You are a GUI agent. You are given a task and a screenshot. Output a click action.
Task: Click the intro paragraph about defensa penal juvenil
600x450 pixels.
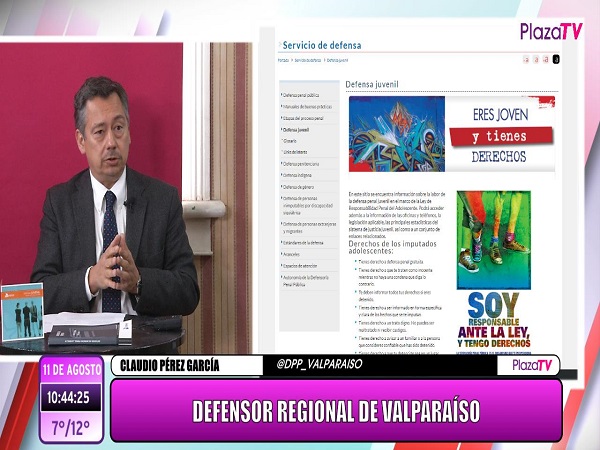396,215
